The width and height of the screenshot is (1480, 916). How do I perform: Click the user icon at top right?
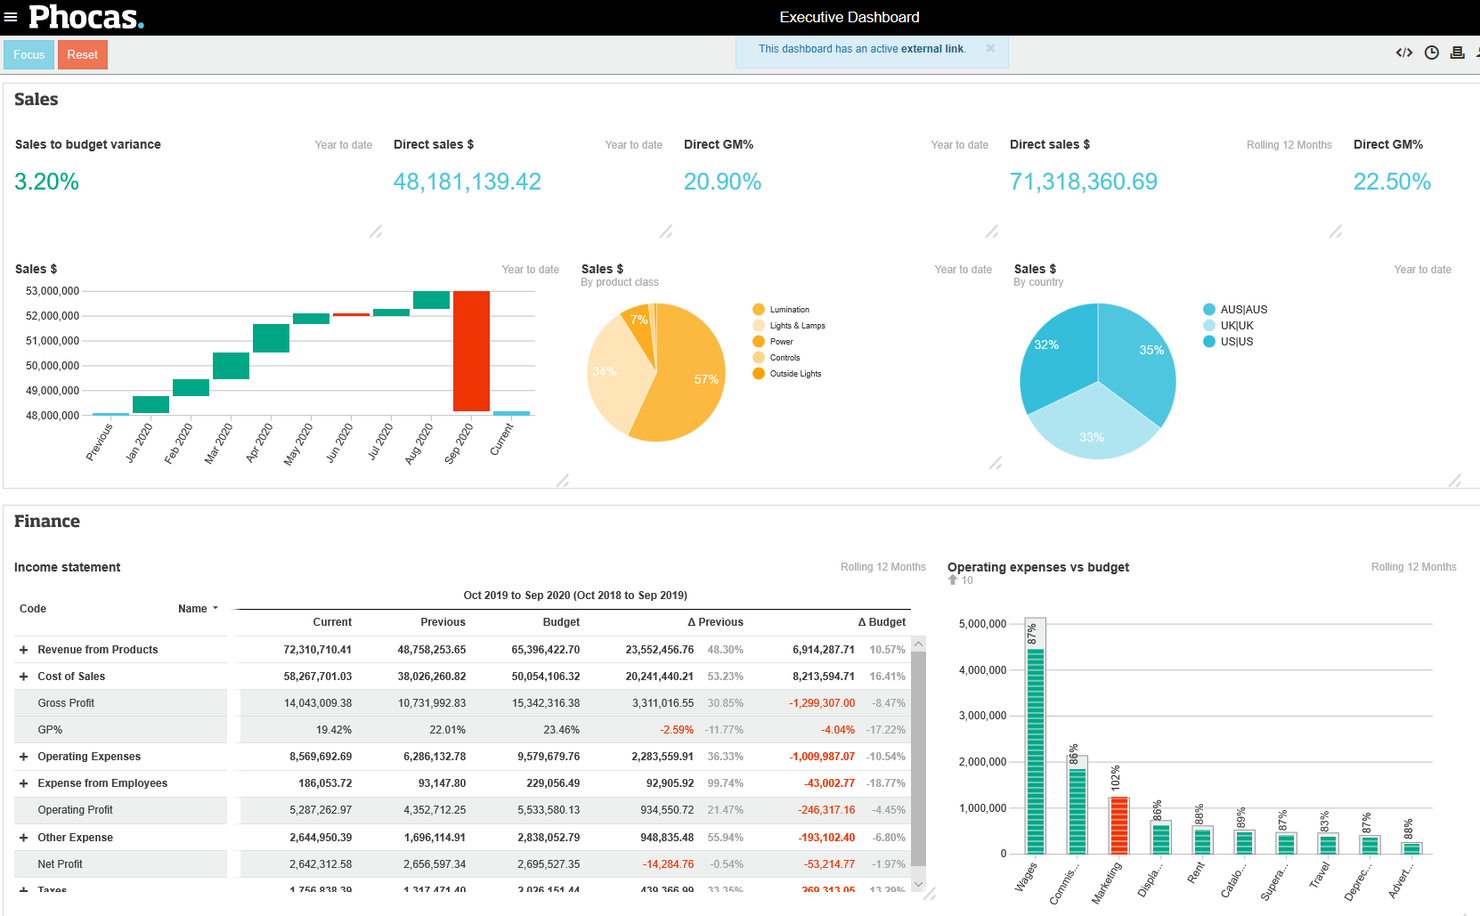(x=1476, y=52)
